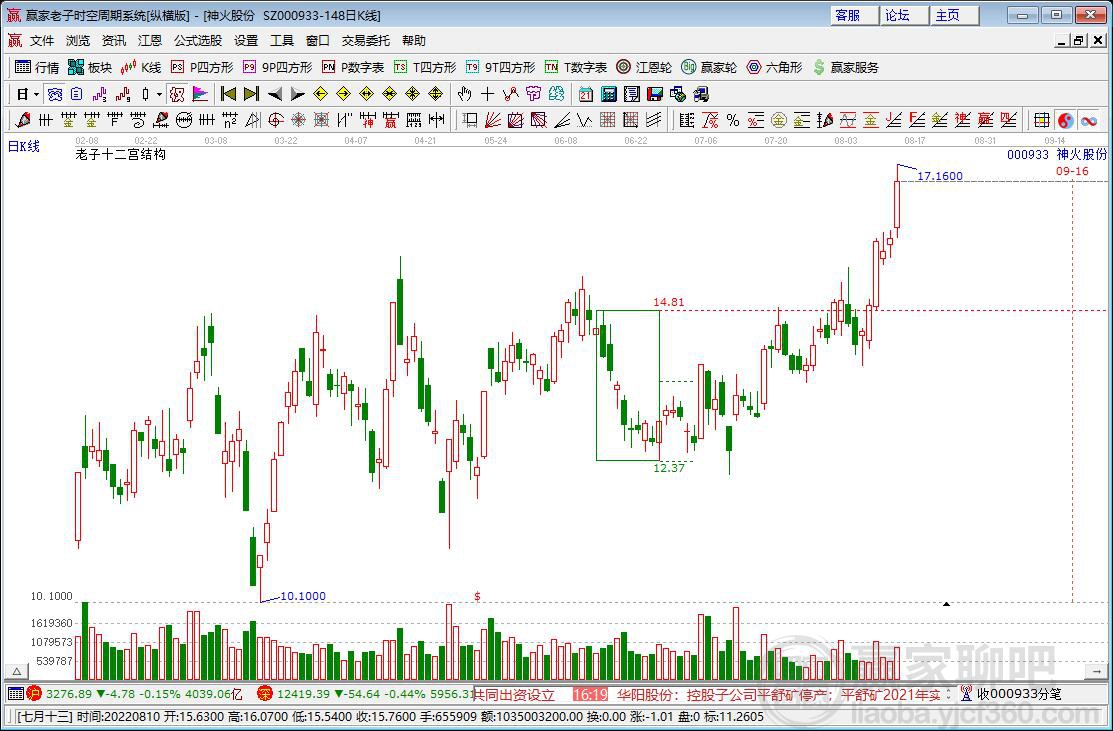
Task: Toggle the infinity symbol button
Action: 1089,120
